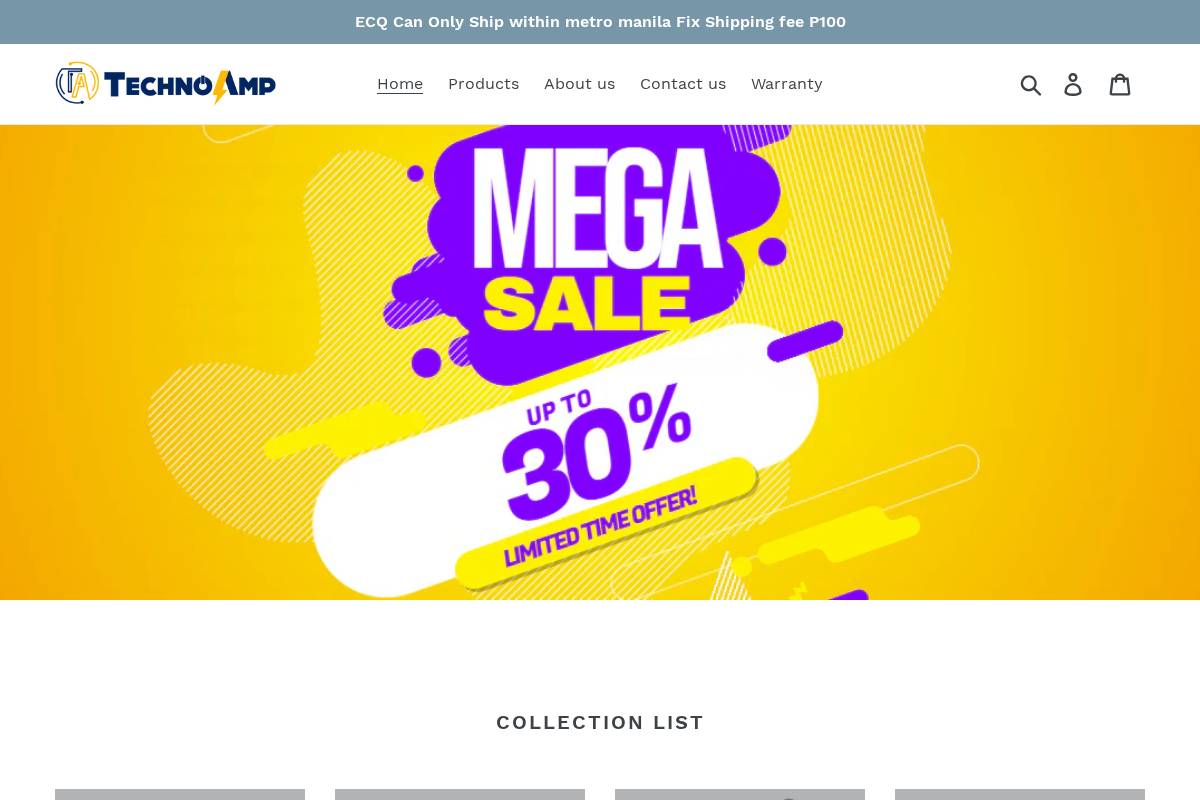
Task: Open the first collection thumbnail
Action: point(180,794)
